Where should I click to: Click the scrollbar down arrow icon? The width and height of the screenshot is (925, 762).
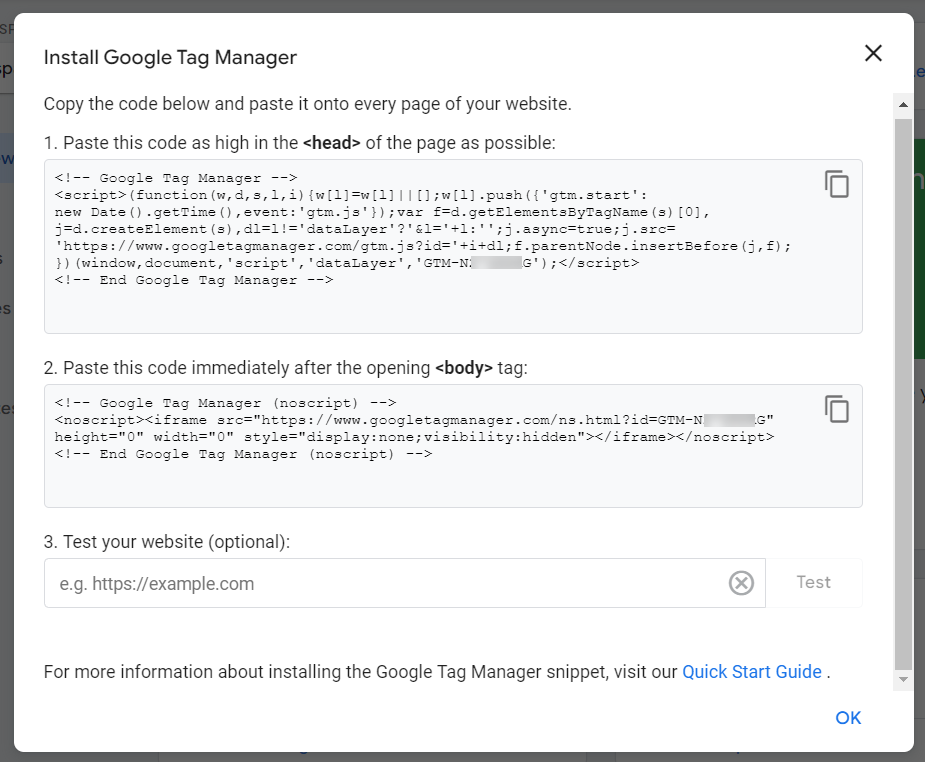tap(903, 679)
